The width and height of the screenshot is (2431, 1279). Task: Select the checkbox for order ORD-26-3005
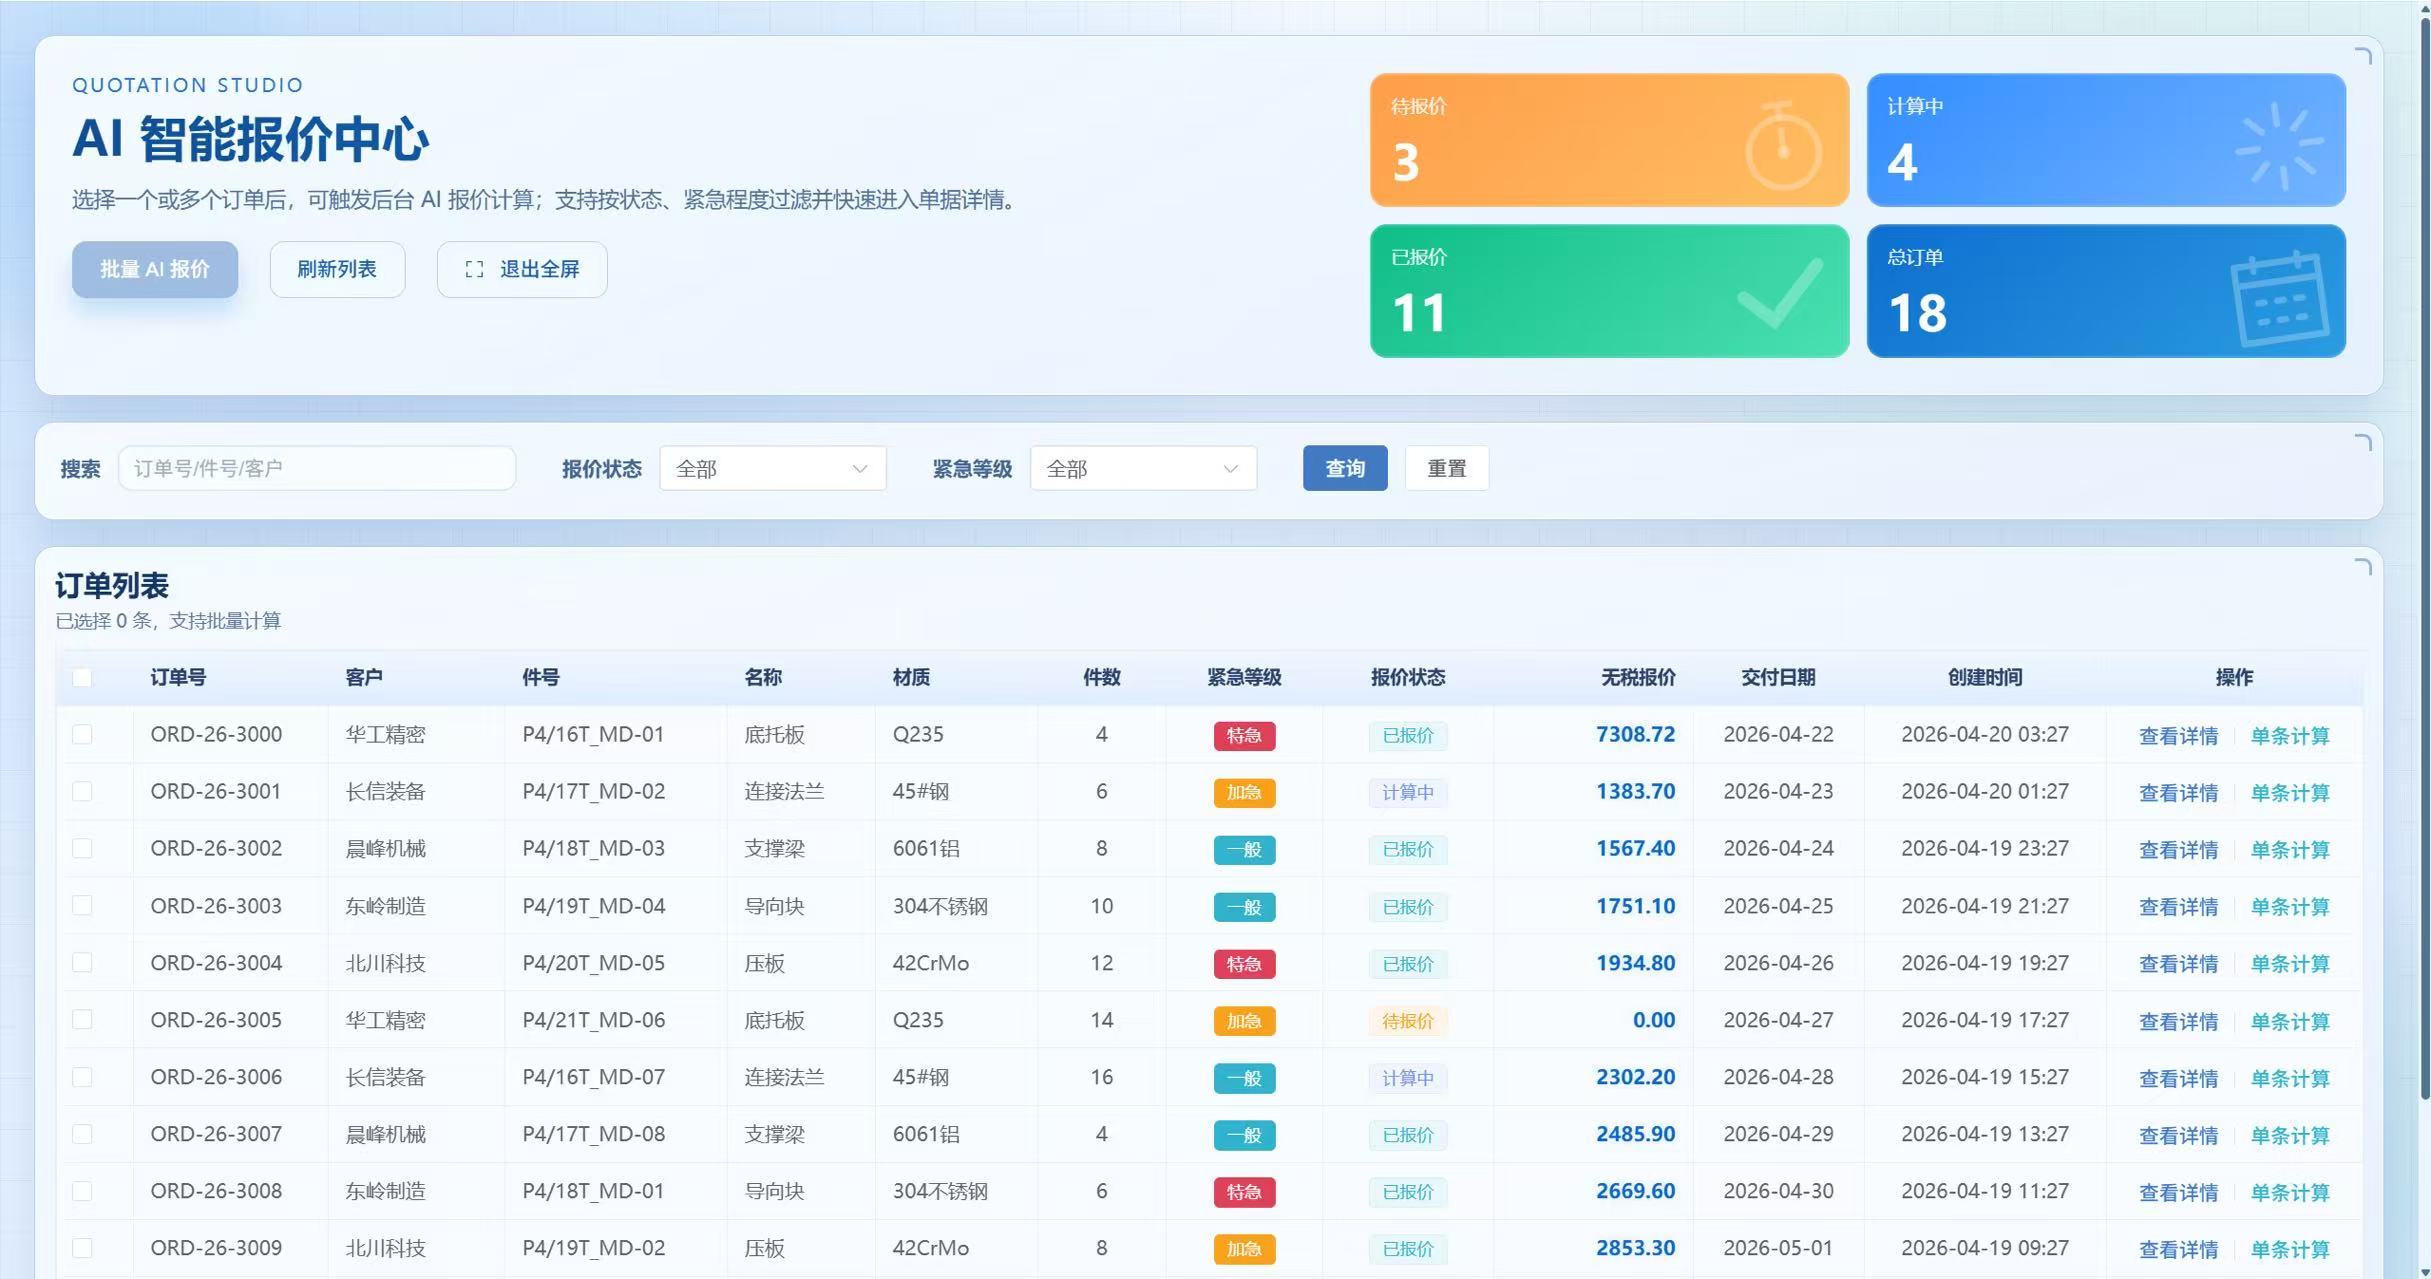(82, 1020)
